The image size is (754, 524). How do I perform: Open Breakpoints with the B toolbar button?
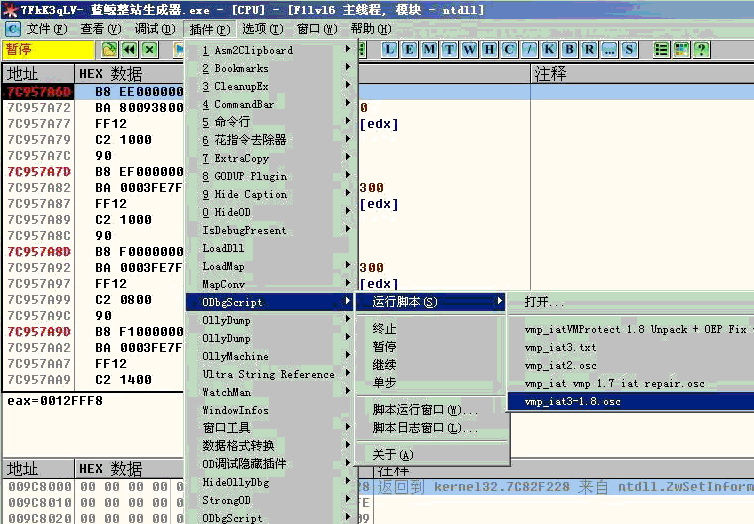(x=569, y=50)
